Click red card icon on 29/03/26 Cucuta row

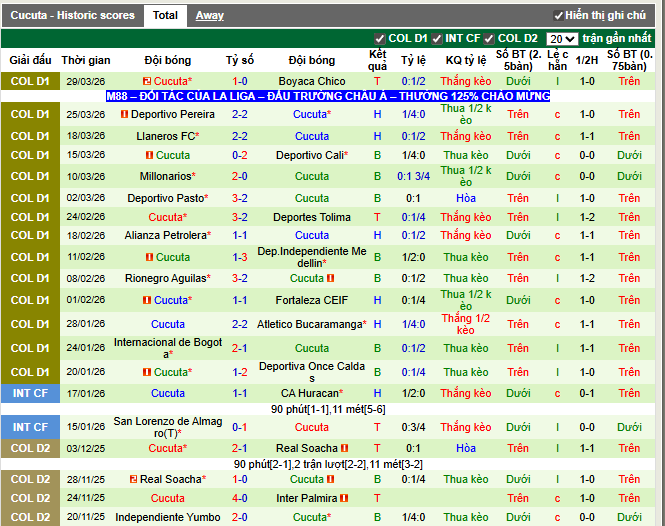(146, 82)
